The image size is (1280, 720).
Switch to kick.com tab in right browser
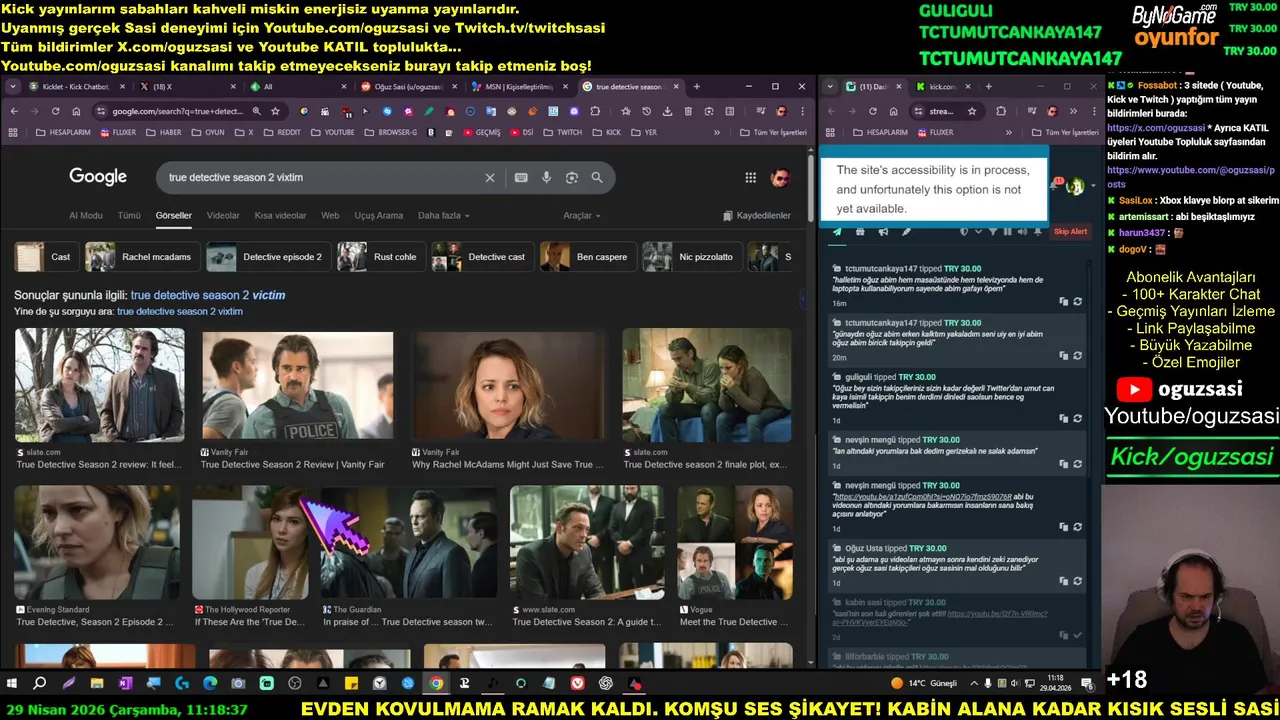[942, 87]
